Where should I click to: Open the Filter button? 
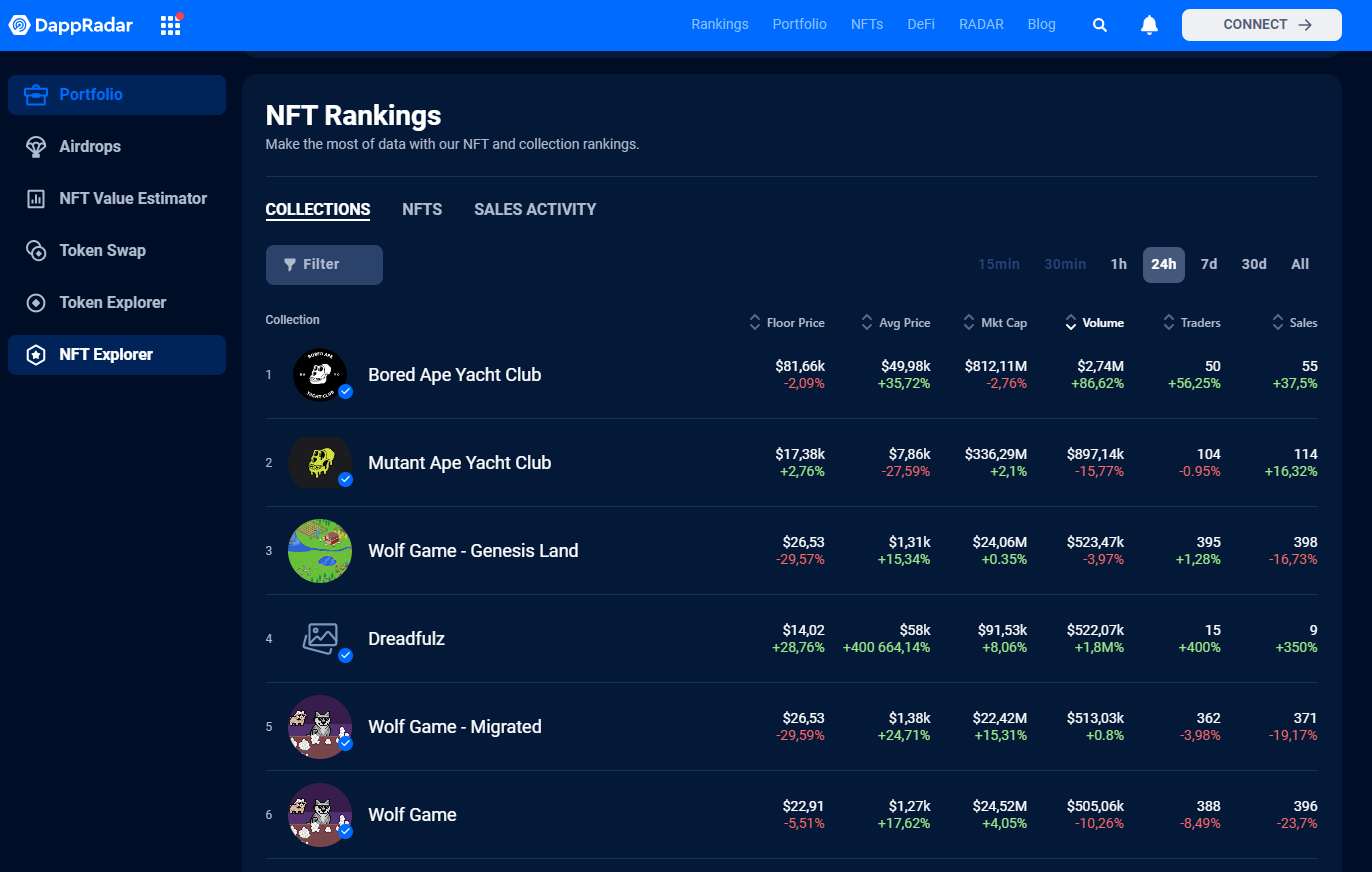click(x=324, y=265)
